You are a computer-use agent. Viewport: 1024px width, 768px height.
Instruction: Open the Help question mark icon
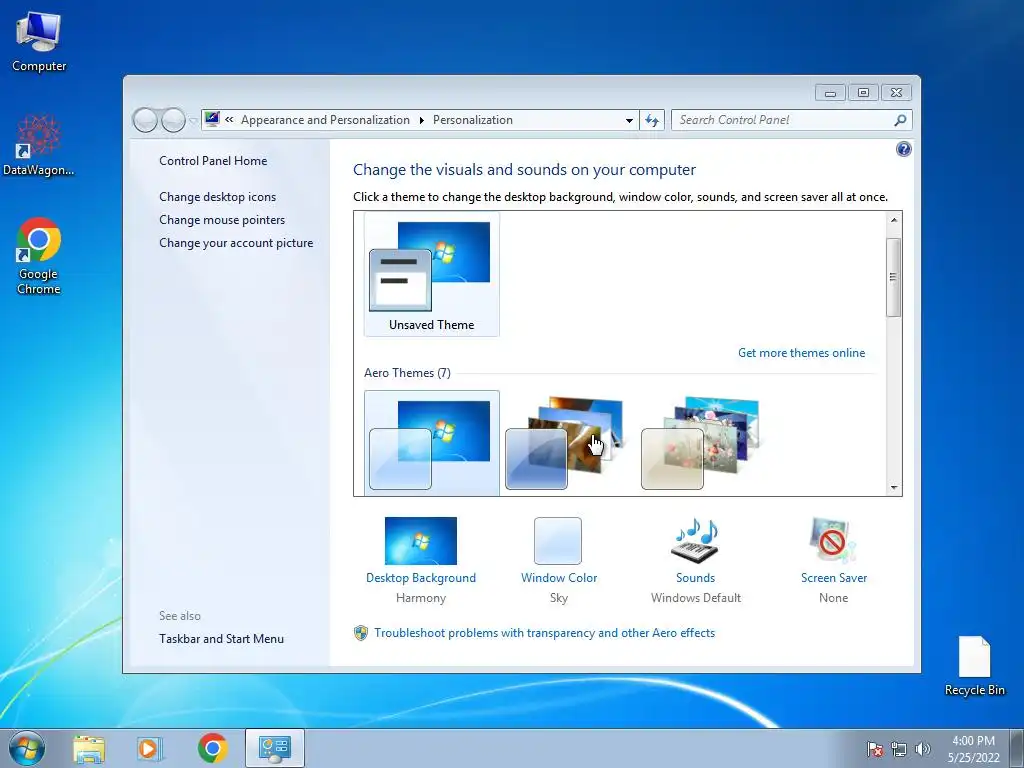pyautogui.click(x=903, y=150)
